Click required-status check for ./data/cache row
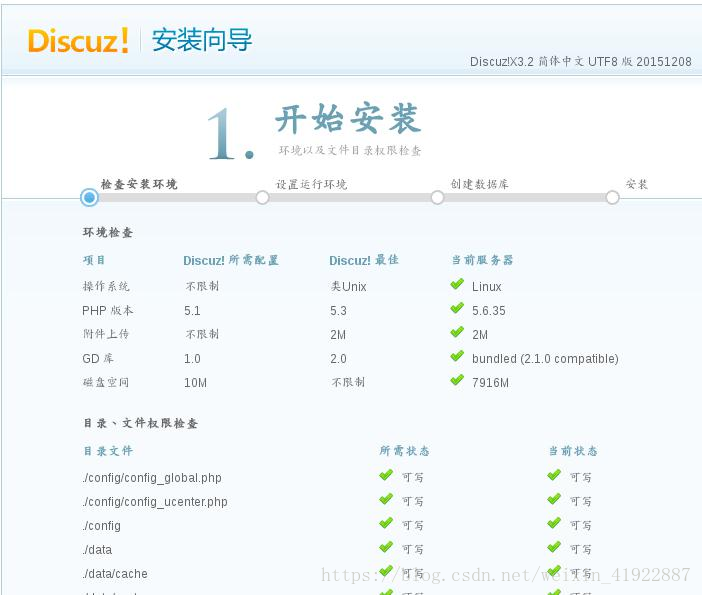This screenshot has height=595, width=702. point(386,571)
